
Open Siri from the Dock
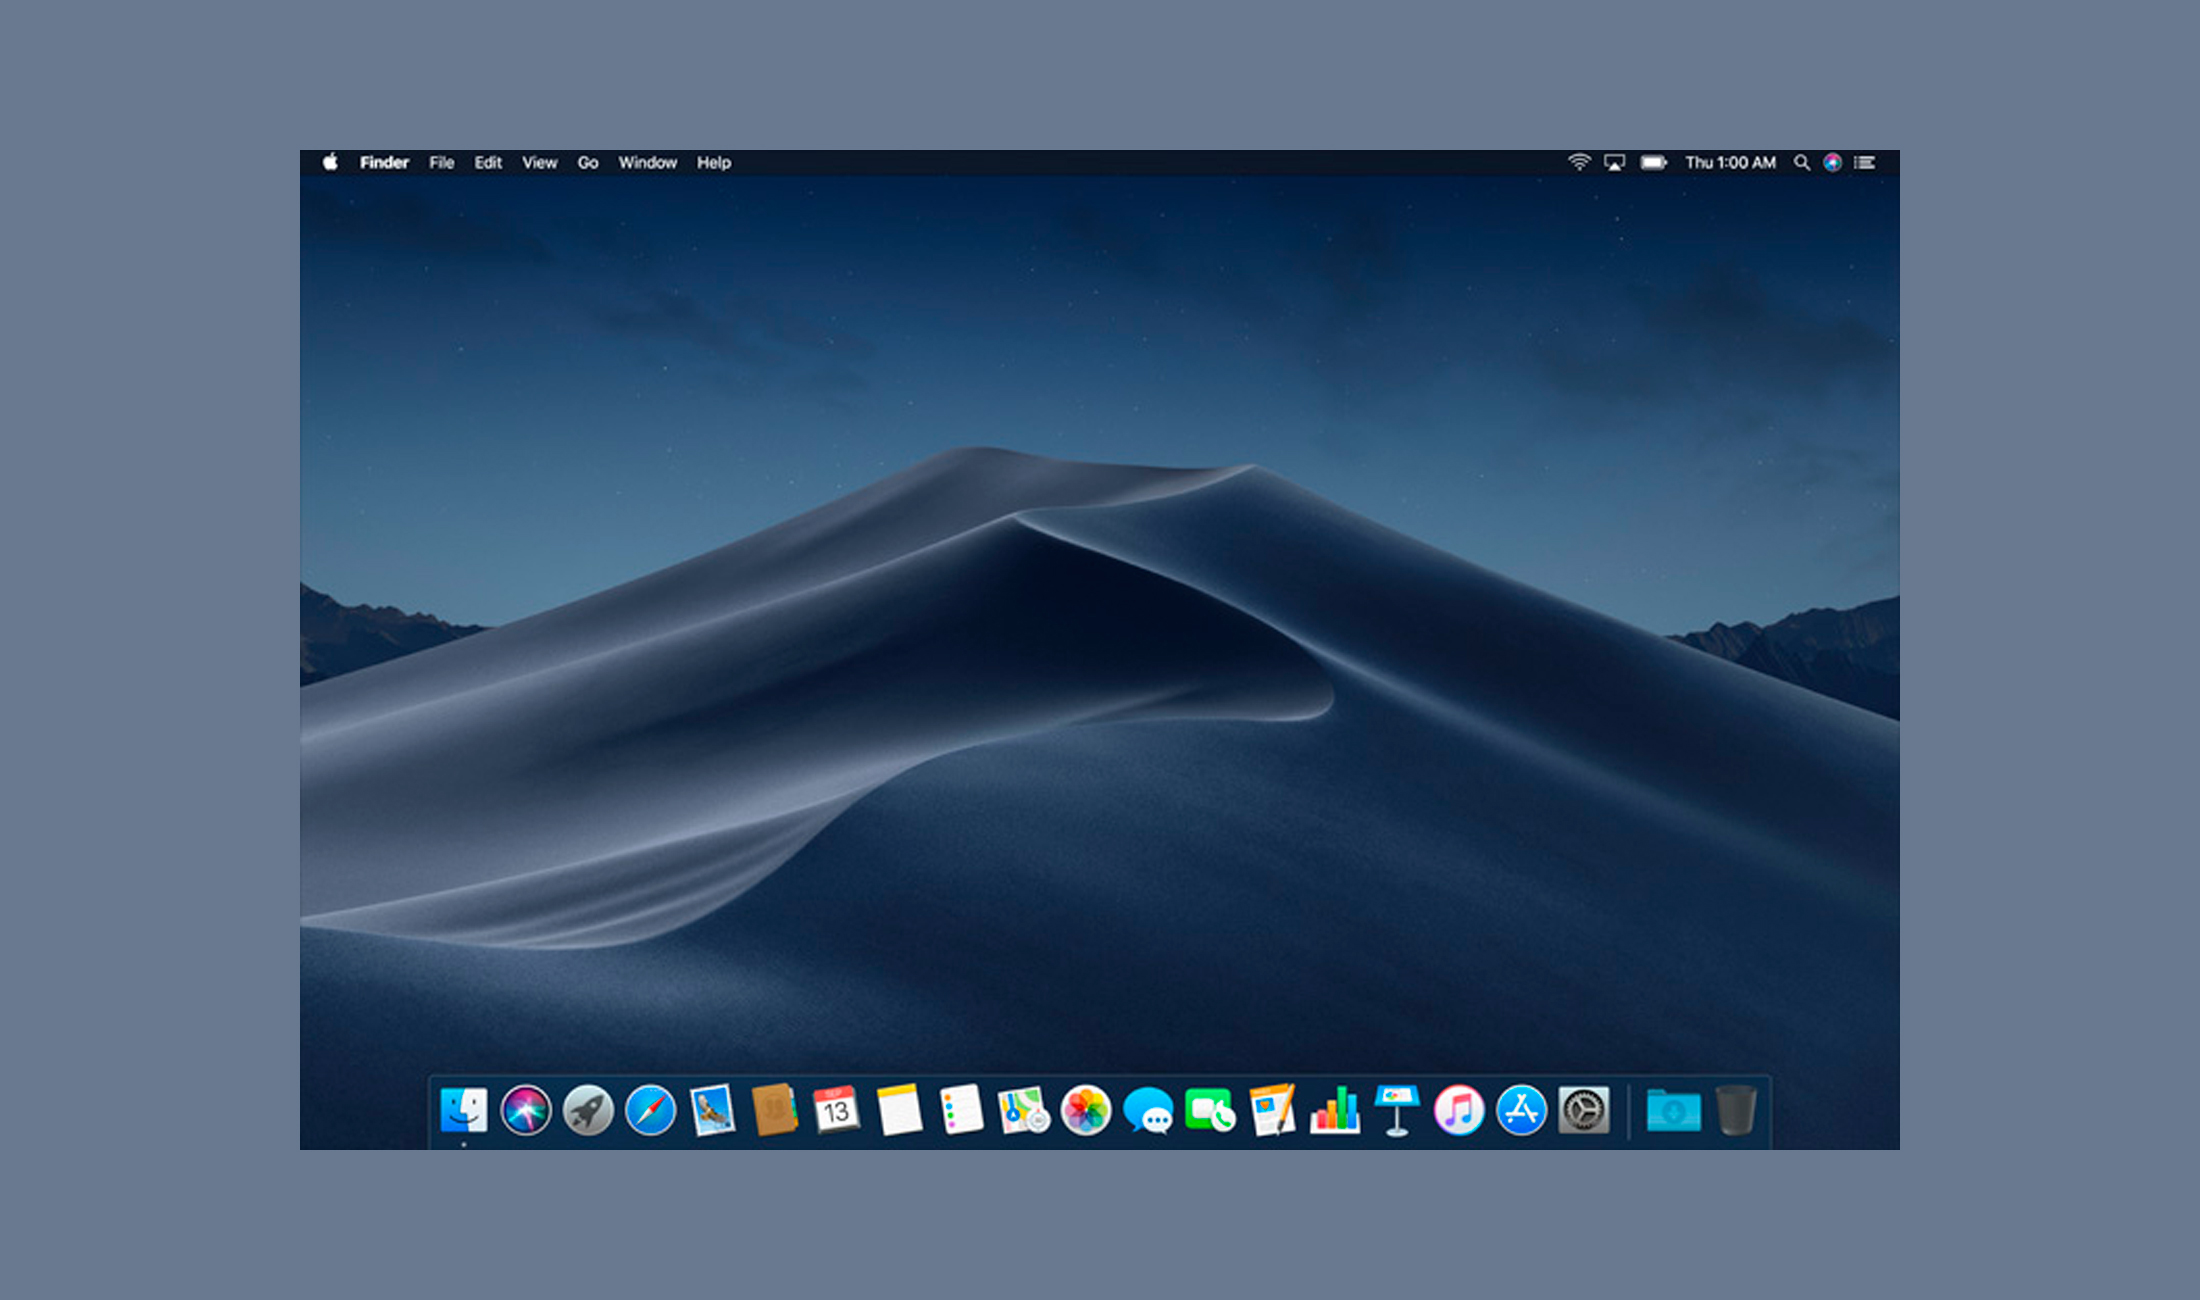(526, 1110)
